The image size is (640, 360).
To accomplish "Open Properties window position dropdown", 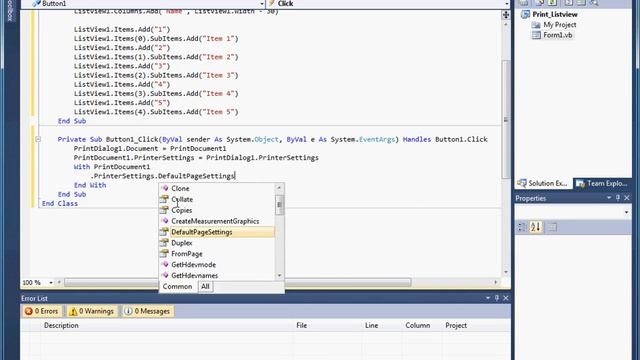I will (x=609, y=198).
